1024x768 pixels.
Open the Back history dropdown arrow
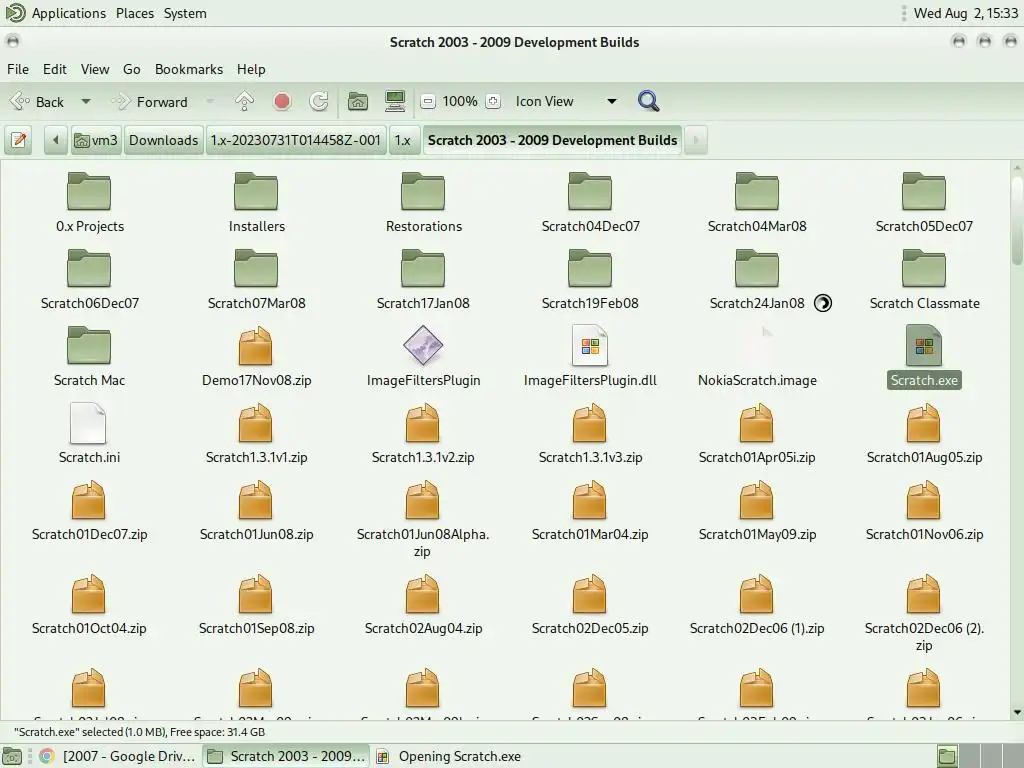86,102
